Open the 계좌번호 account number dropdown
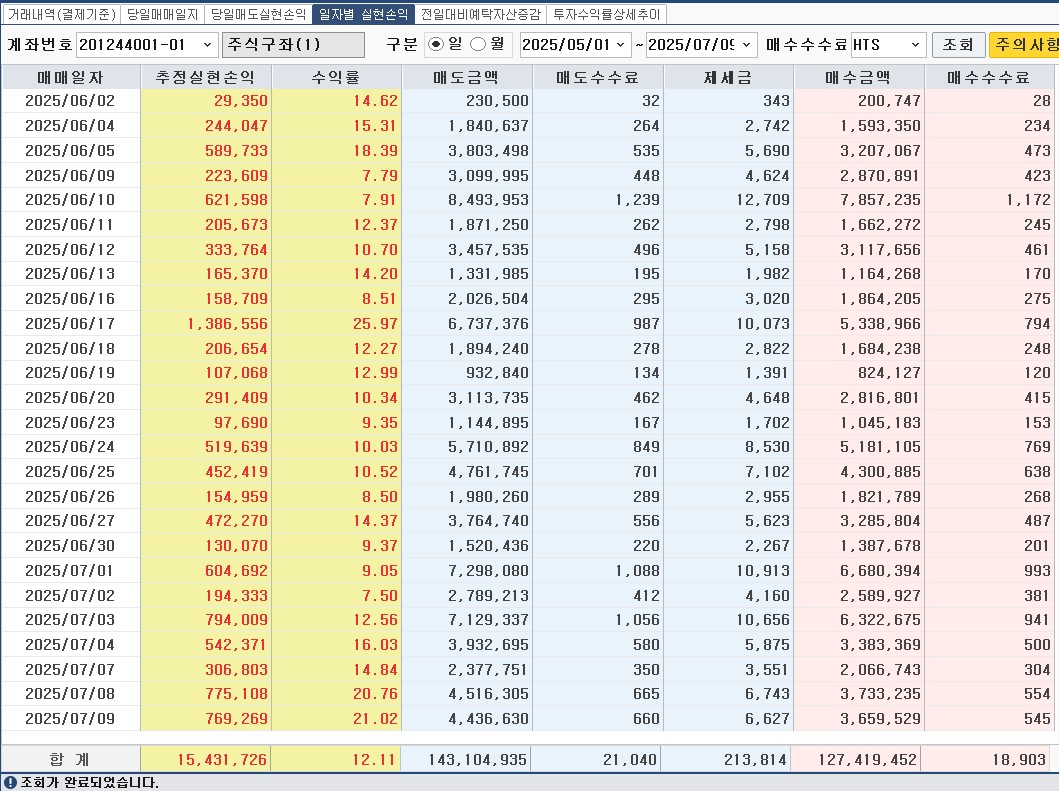Screen dimensions: 1059x791 (x=207, y=45)
